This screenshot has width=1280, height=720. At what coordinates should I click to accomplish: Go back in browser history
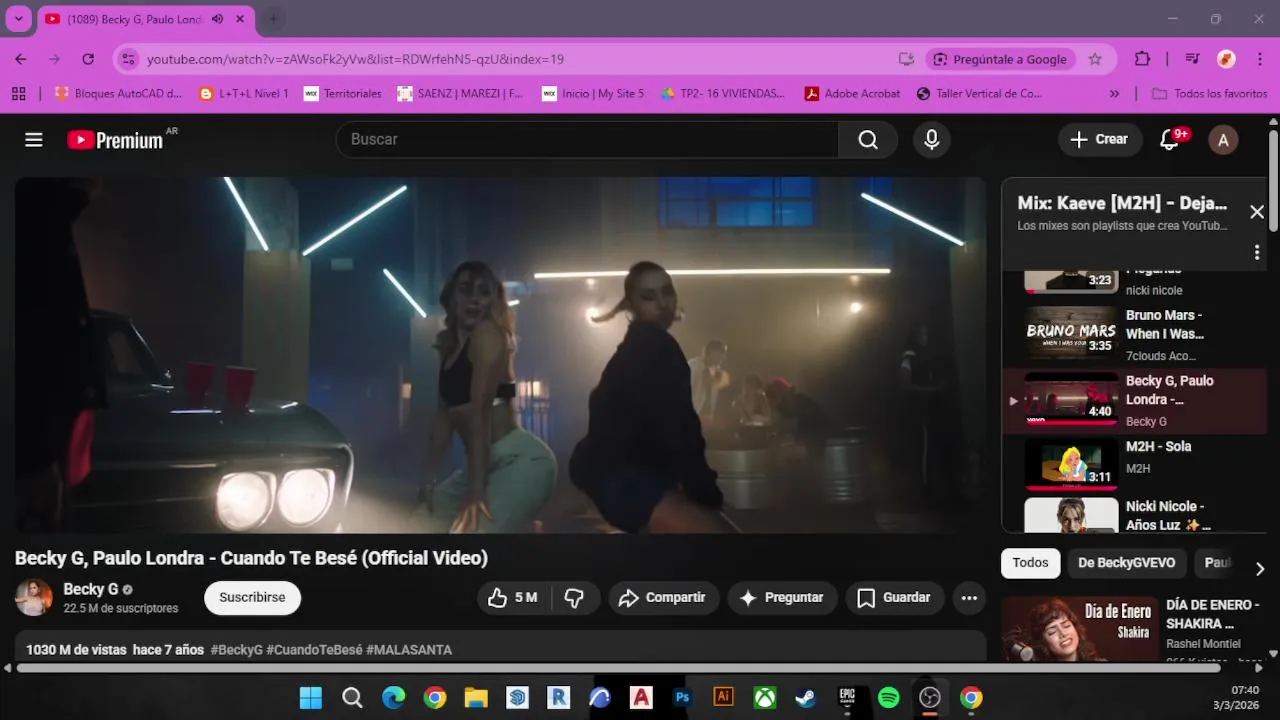coord(21,59)
